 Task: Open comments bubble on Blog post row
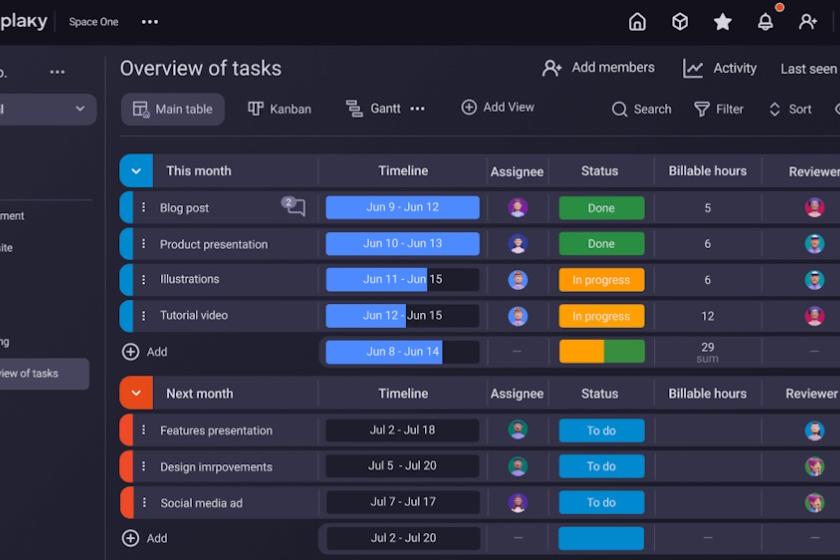pyautogui.click(x=294, y=206)
